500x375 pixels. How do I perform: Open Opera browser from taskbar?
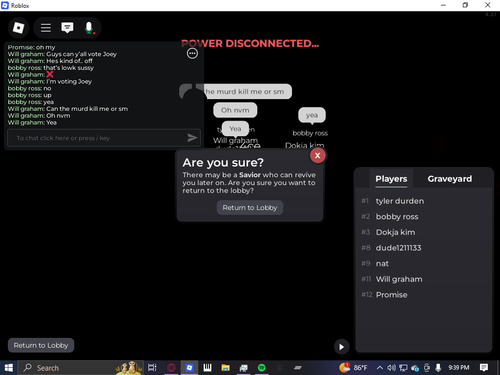click(x=171, y=368)
